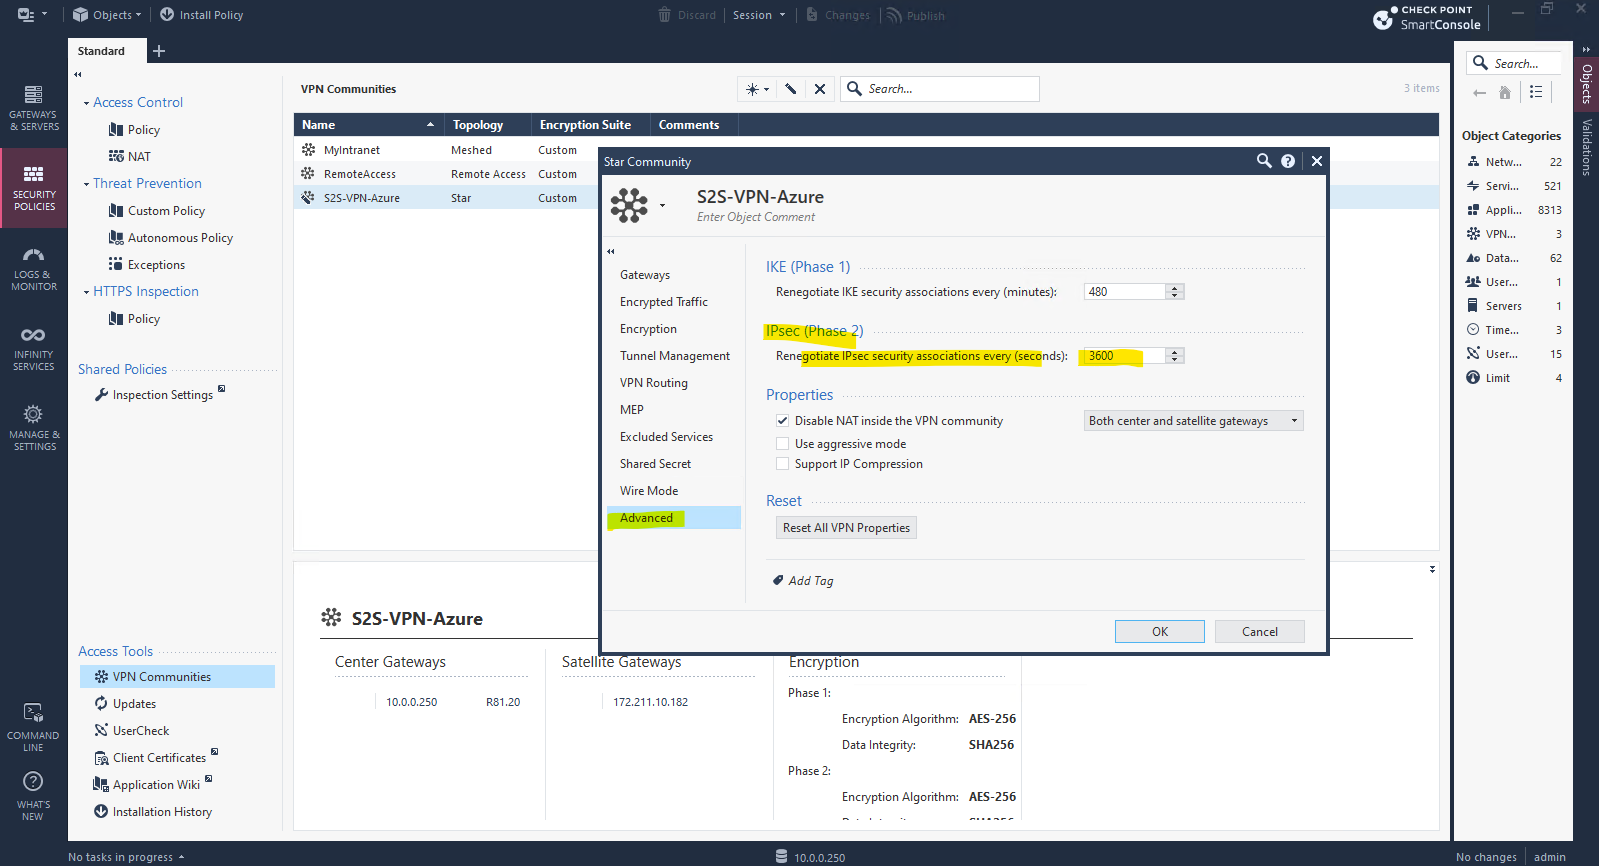Click home icon in Objects panel

tap(1505, 92)
